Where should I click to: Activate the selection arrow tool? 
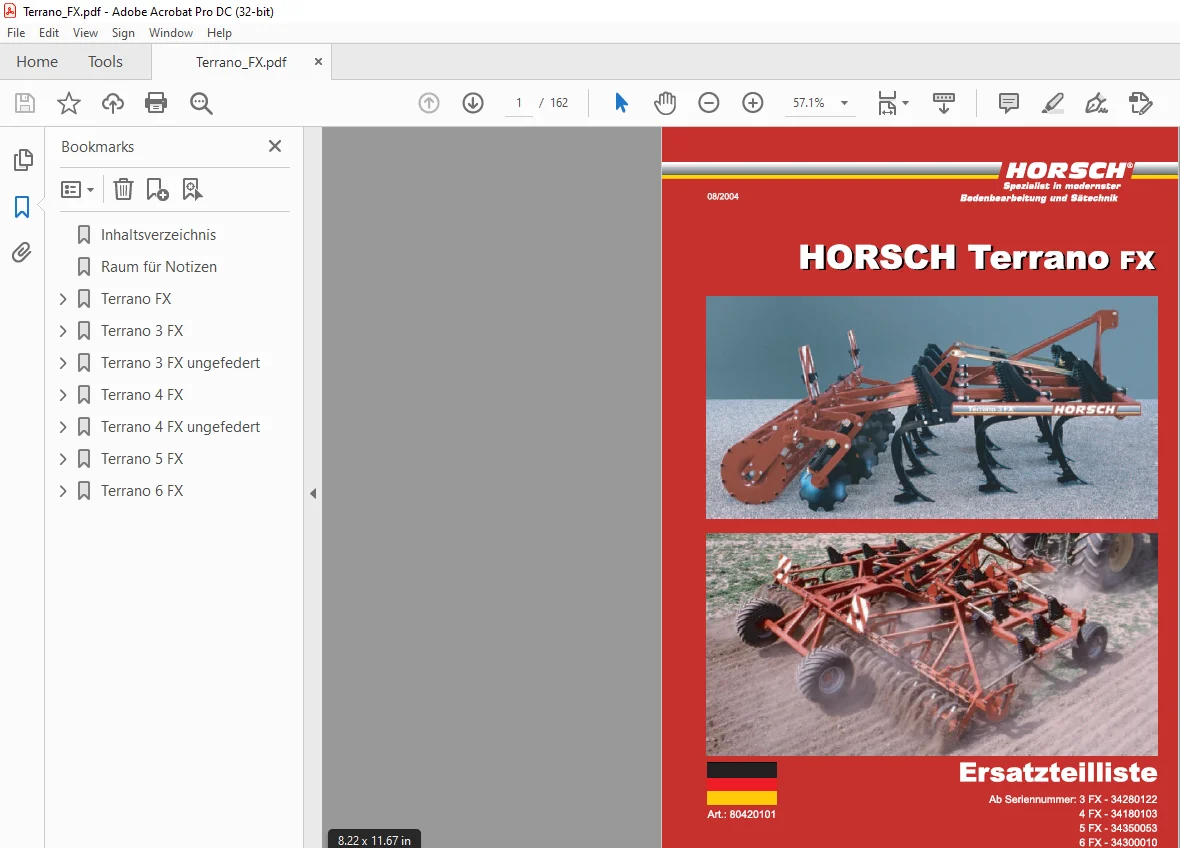(621, 103)
